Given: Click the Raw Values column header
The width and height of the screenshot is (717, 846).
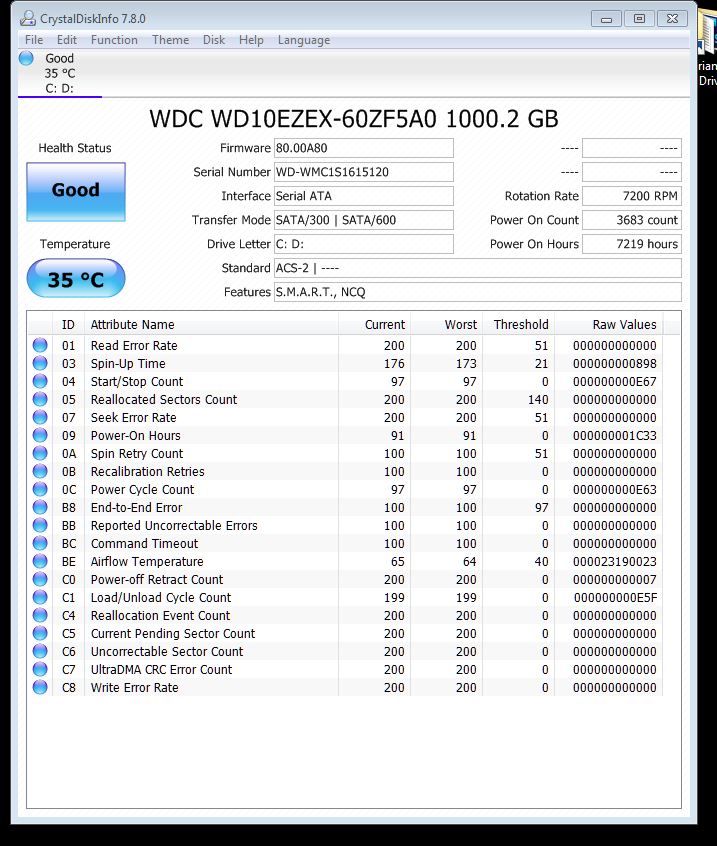Looking at the screenshot, I should 609,325.
